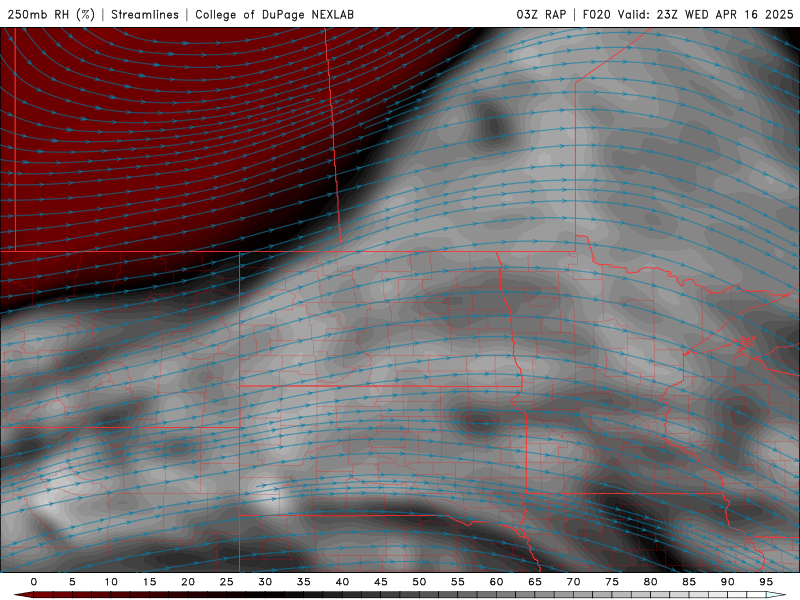Select the "95" colorbar tick label
The width and height of the screenshot is (800, 600).
(x=766, y=582)
